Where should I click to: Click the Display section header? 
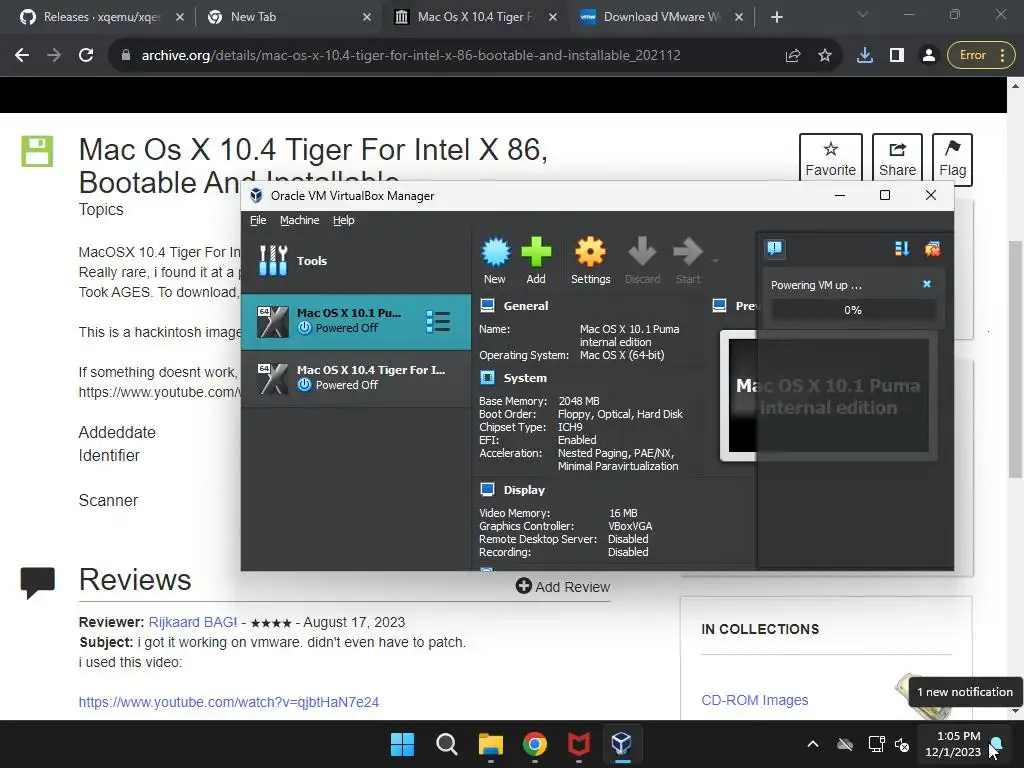point(524,490)
